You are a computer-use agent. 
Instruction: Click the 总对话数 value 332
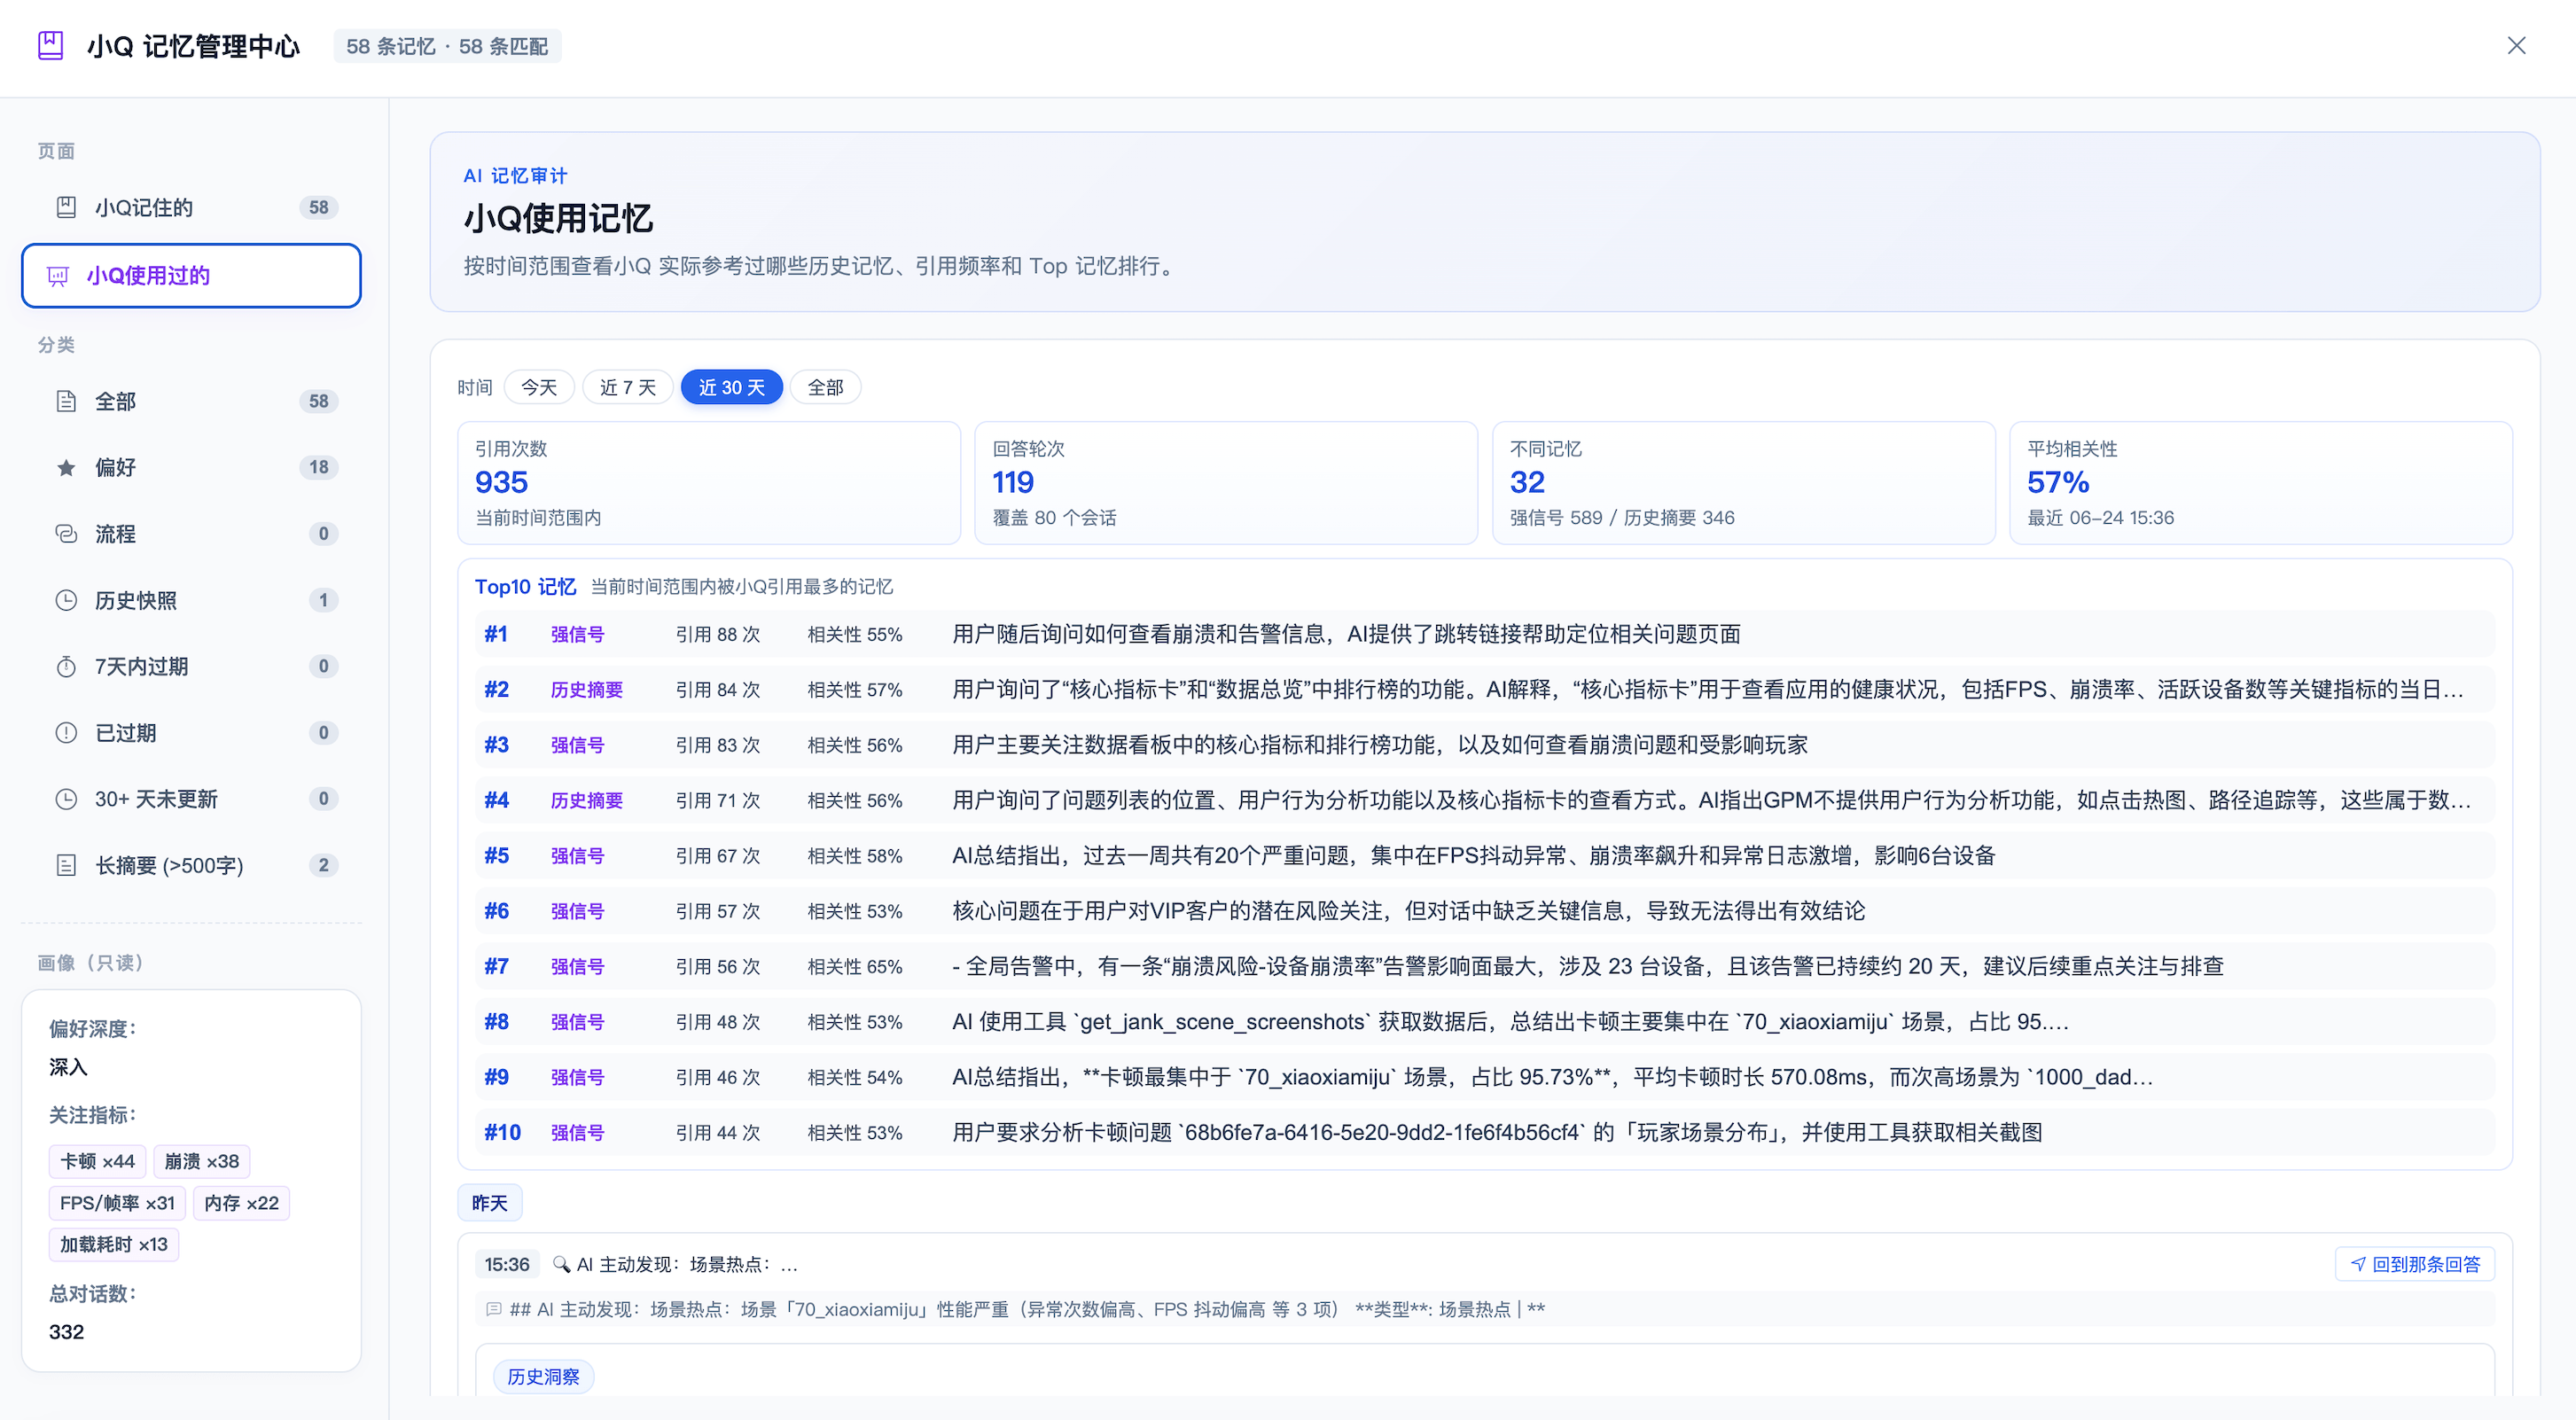[67, 1332]
